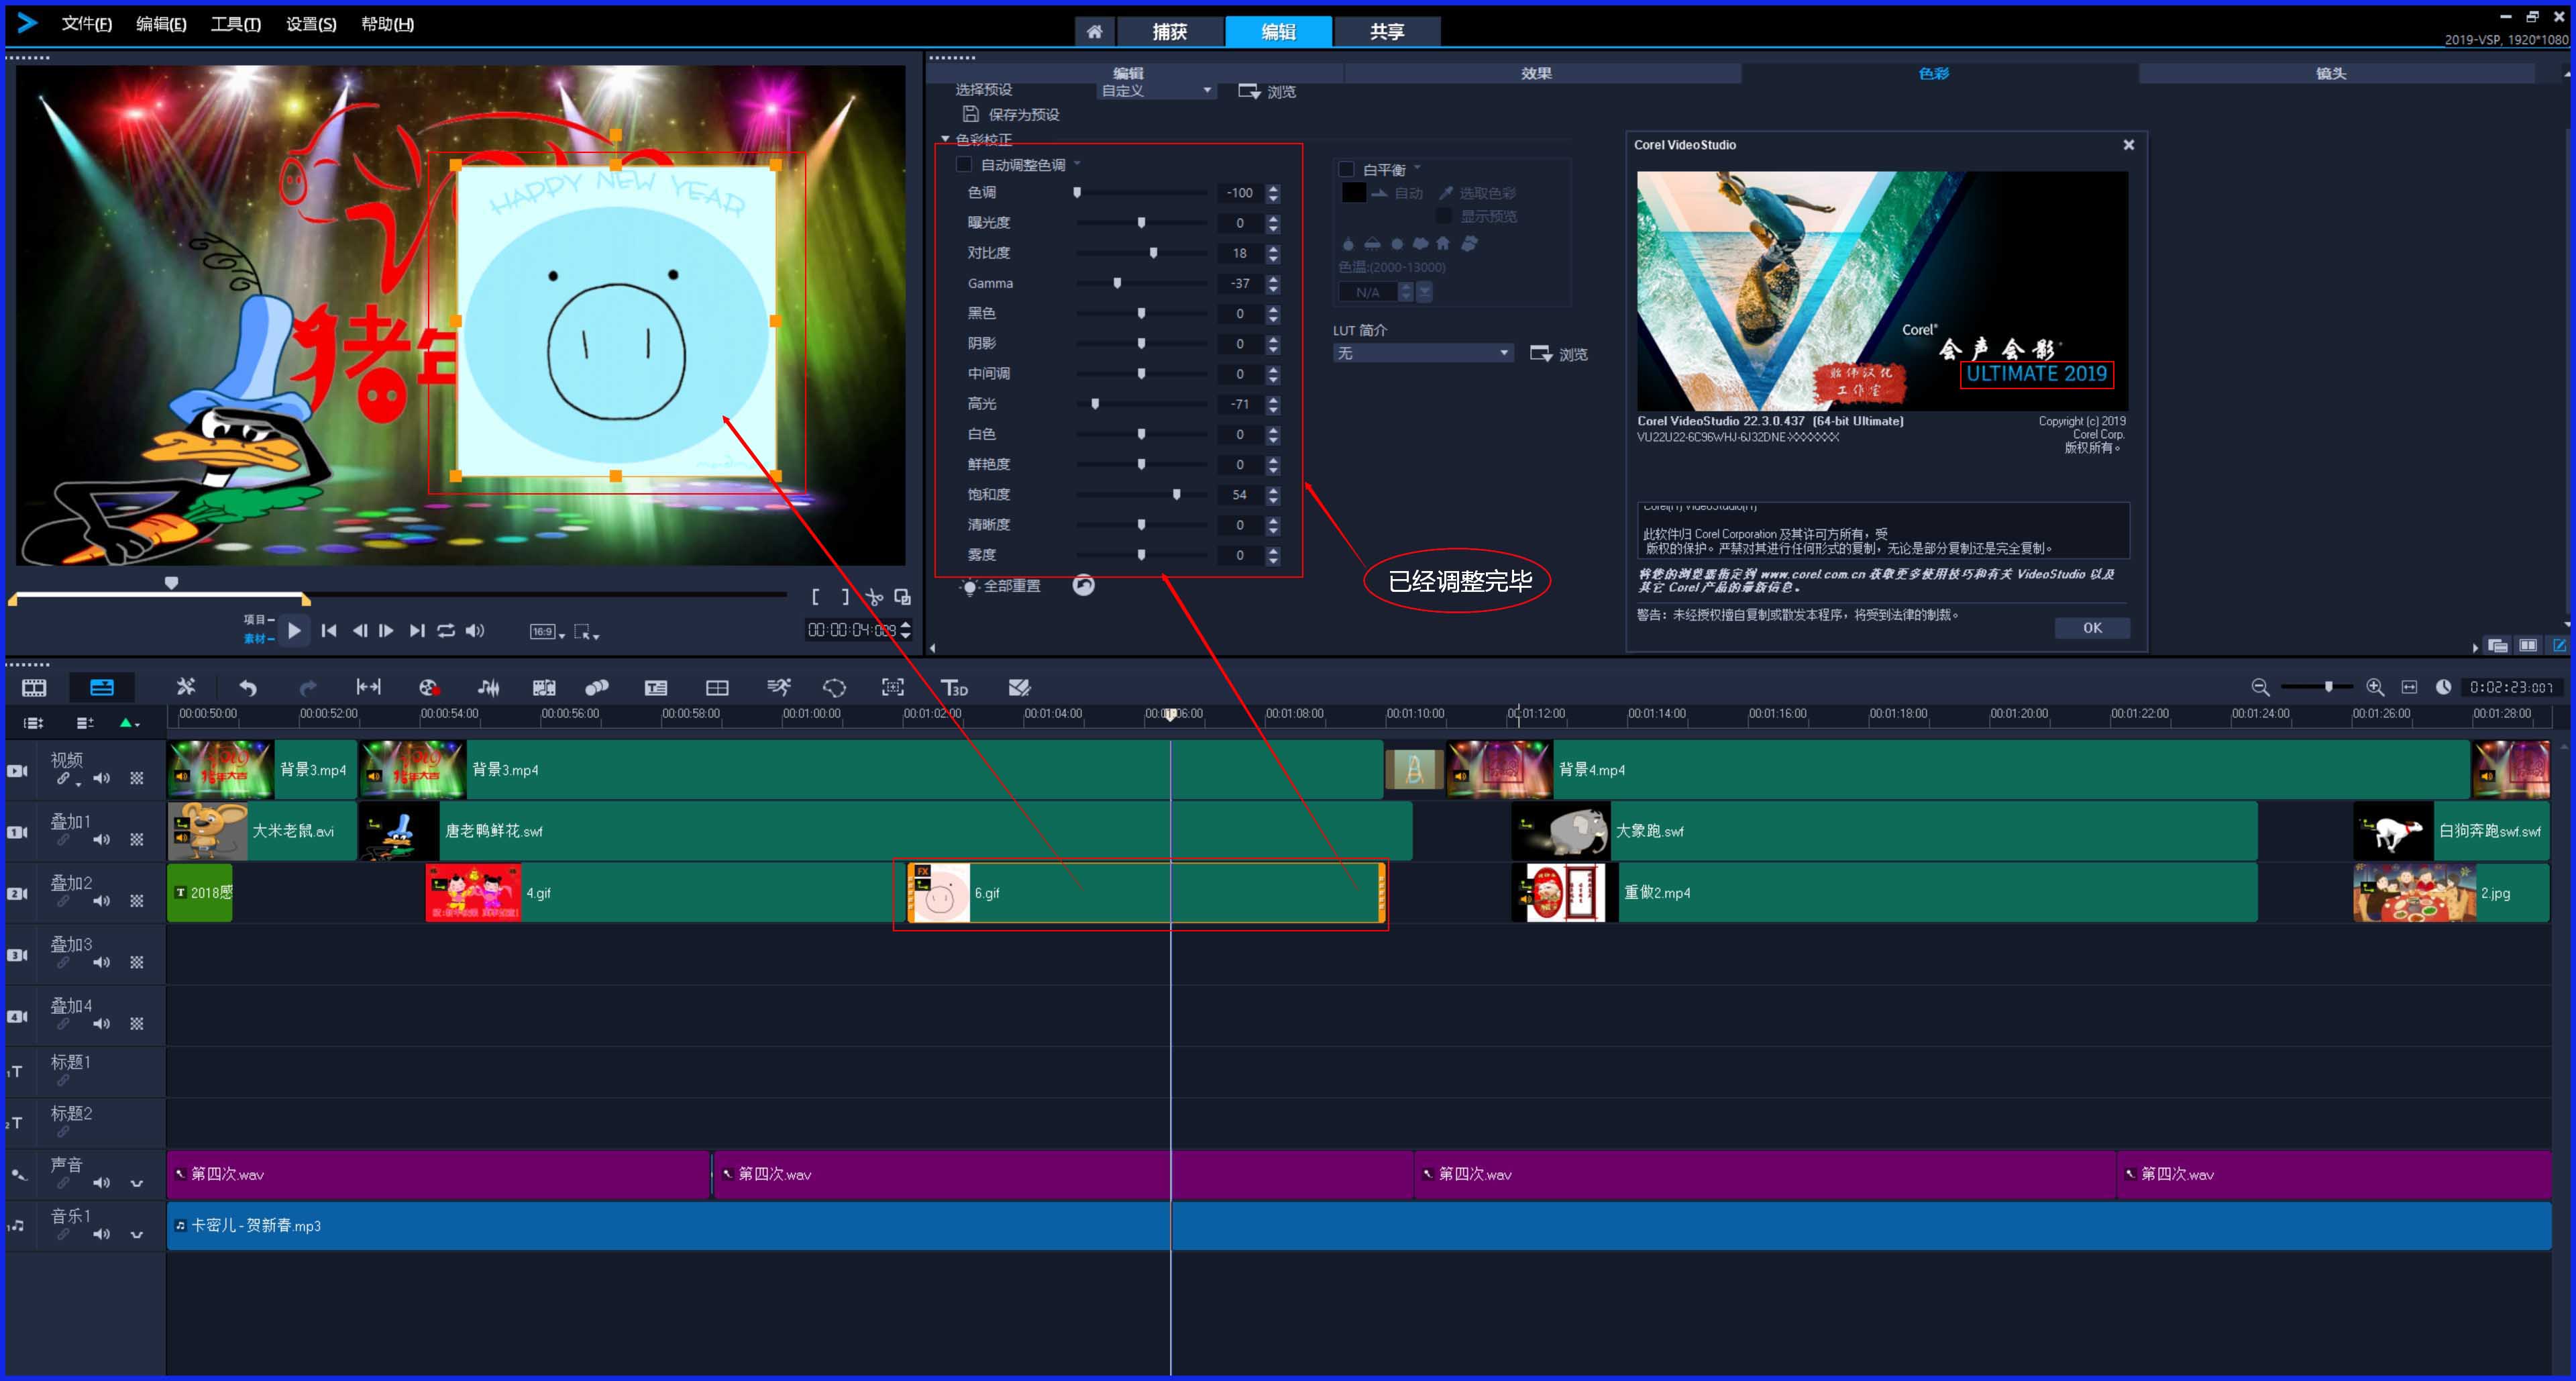Switch to 捕获 tab
This screenshot has height=1381, width=2576.
[1170, 32]
